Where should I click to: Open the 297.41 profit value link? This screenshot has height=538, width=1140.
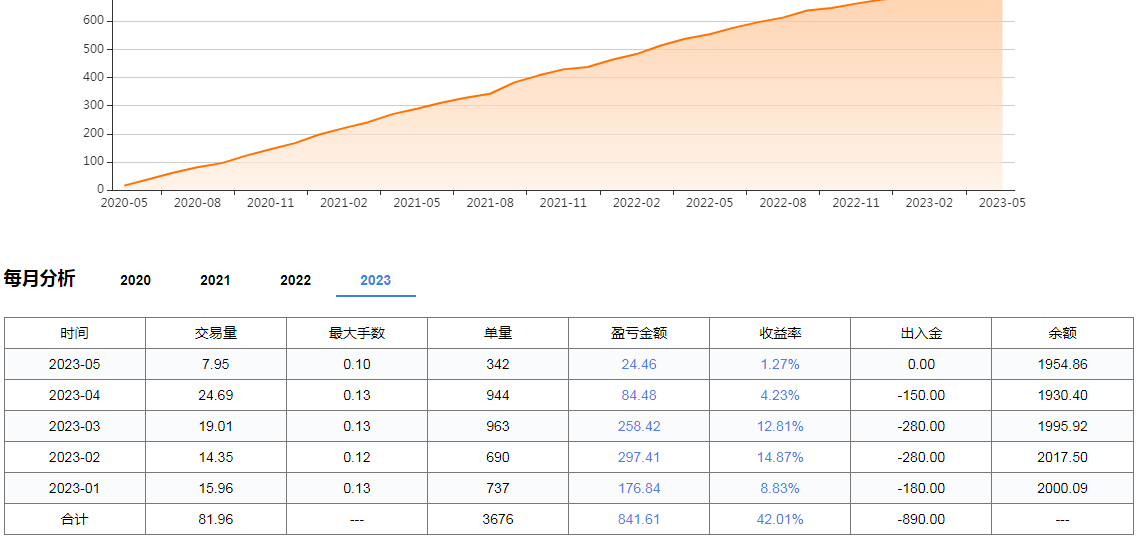point(639,458)
